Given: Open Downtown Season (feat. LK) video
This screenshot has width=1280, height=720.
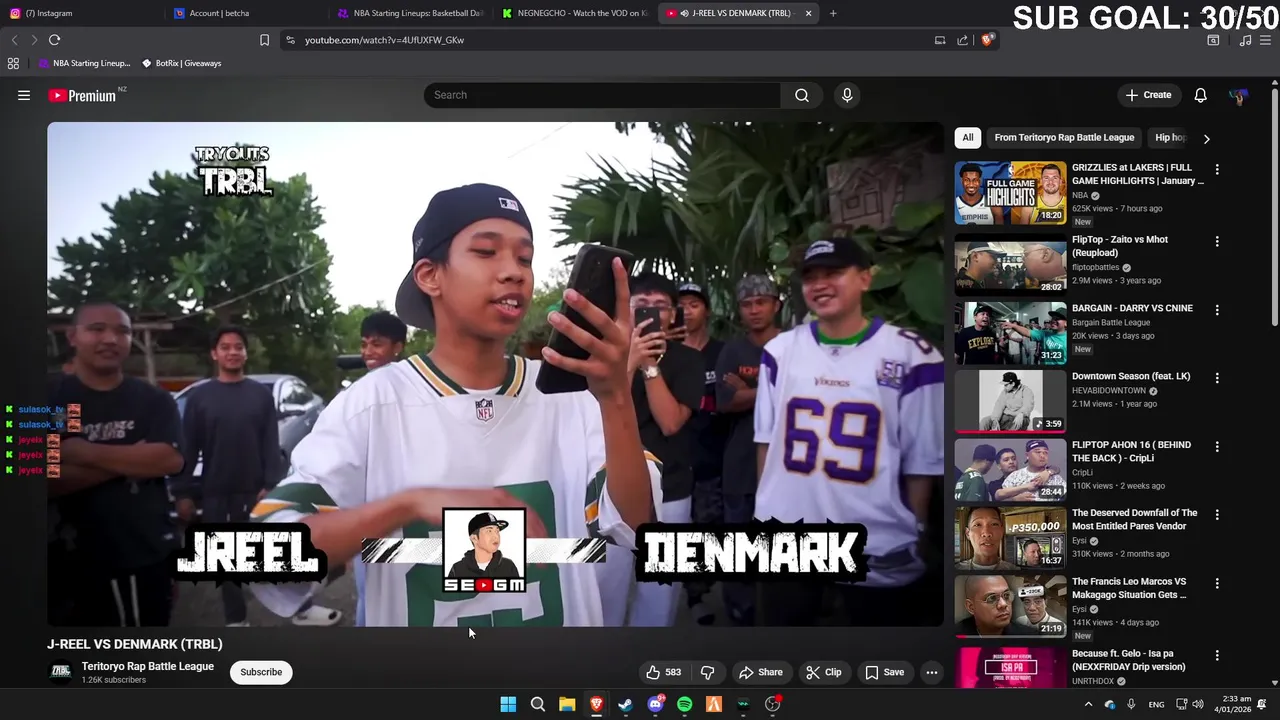Looking at the screenshot, I should (x=1131, y=377).
